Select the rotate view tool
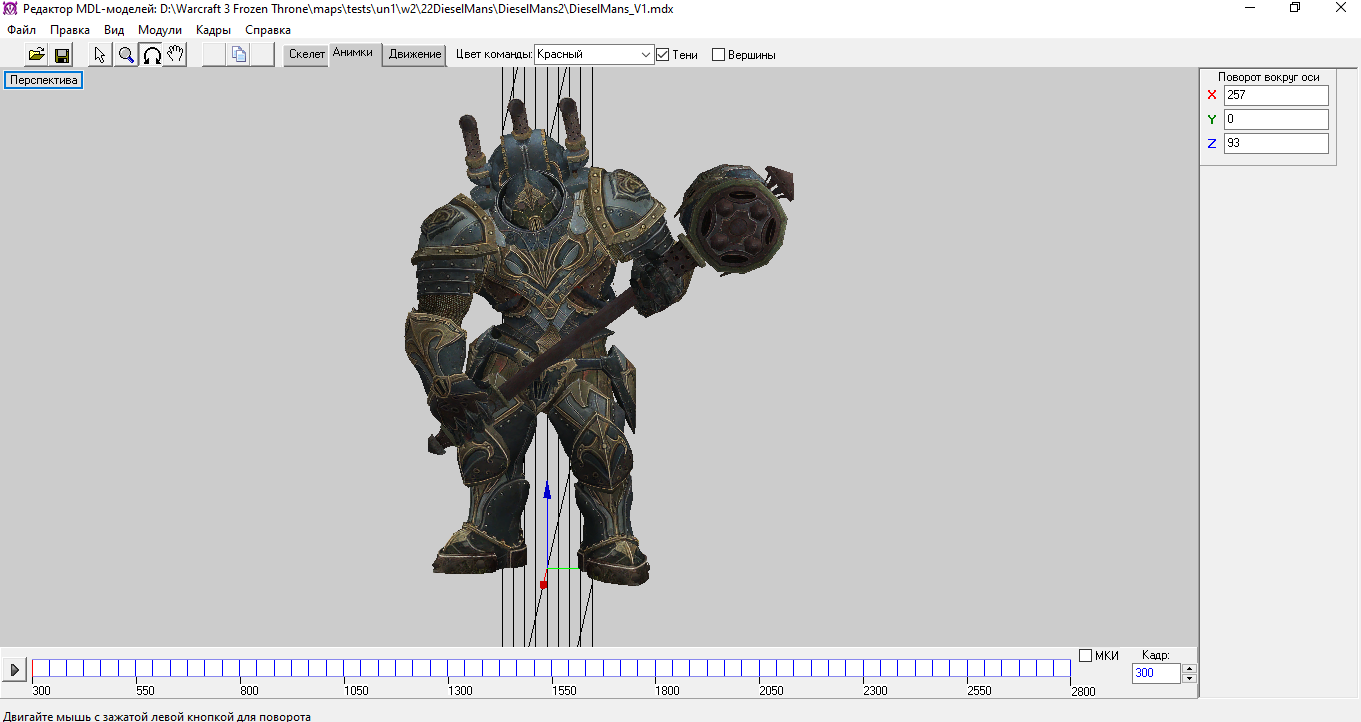 (x=151, y=55)
